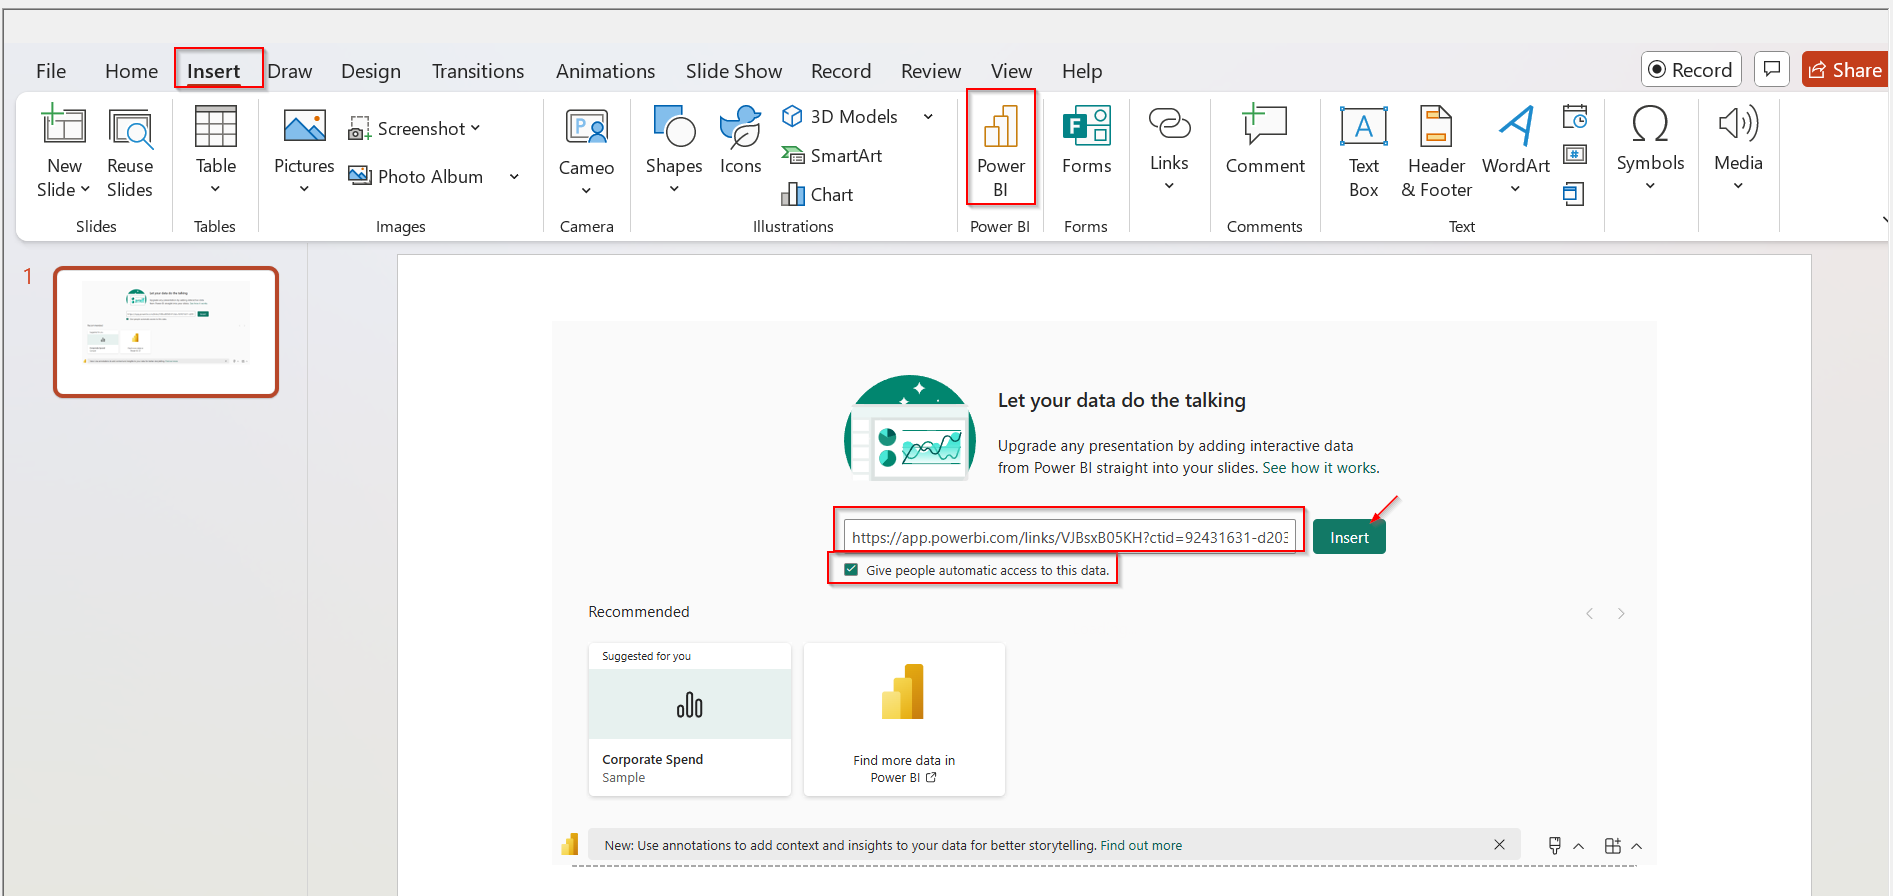Expand the WordArt dropdown arrow
Screen dimensions: 1893x896
click(x=1515, y=189)
